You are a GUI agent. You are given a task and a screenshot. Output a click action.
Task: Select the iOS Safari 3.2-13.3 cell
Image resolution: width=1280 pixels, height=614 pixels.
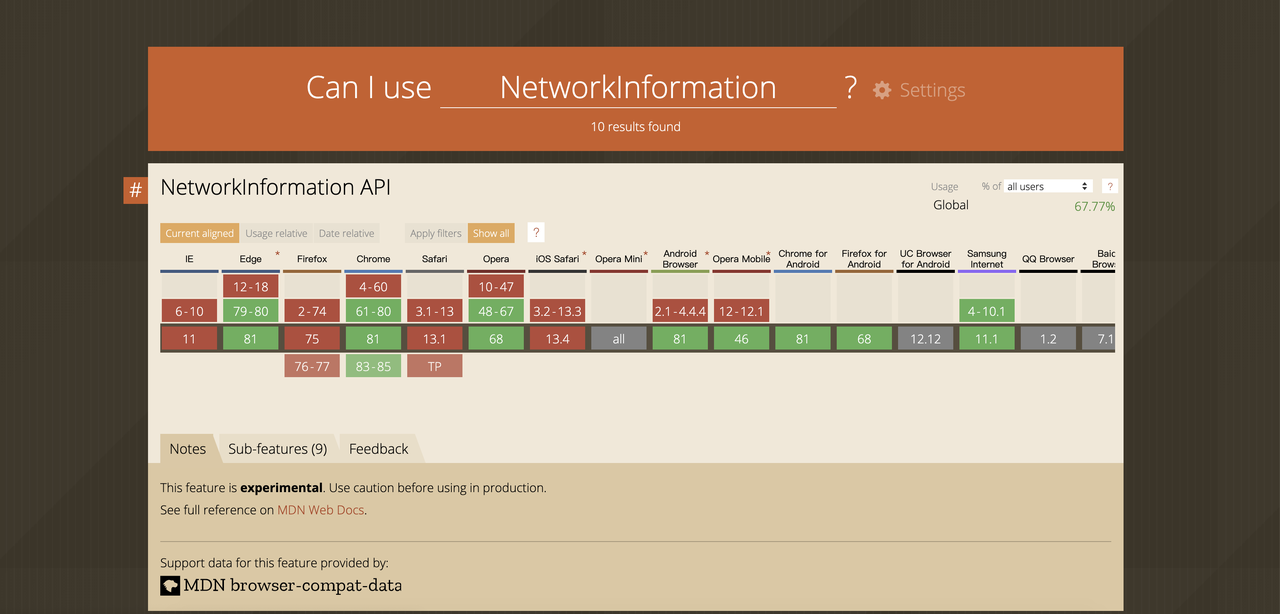[557, 311]
